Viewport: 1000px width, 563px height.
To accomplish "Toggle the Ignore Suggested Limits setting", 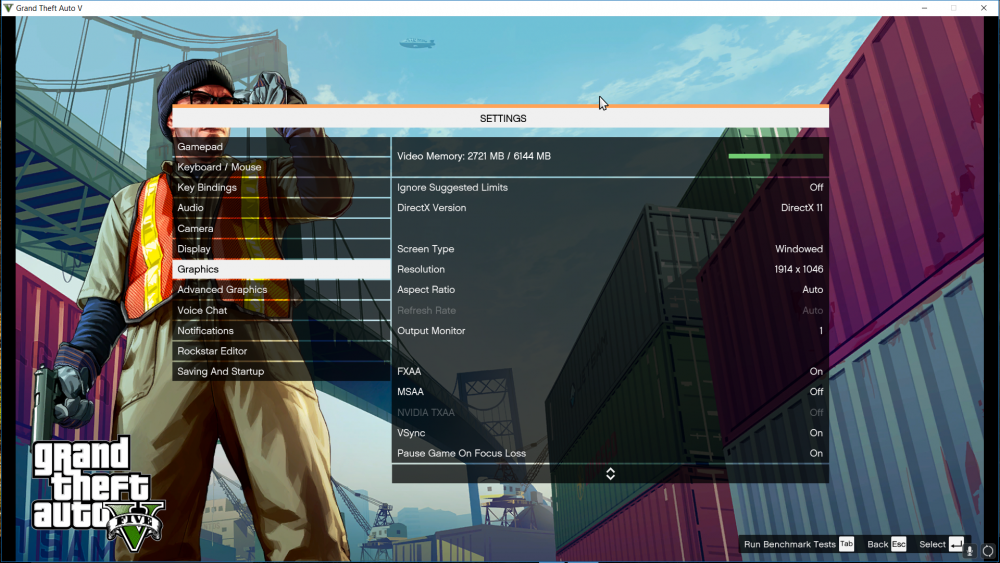I will click(610, 187).
